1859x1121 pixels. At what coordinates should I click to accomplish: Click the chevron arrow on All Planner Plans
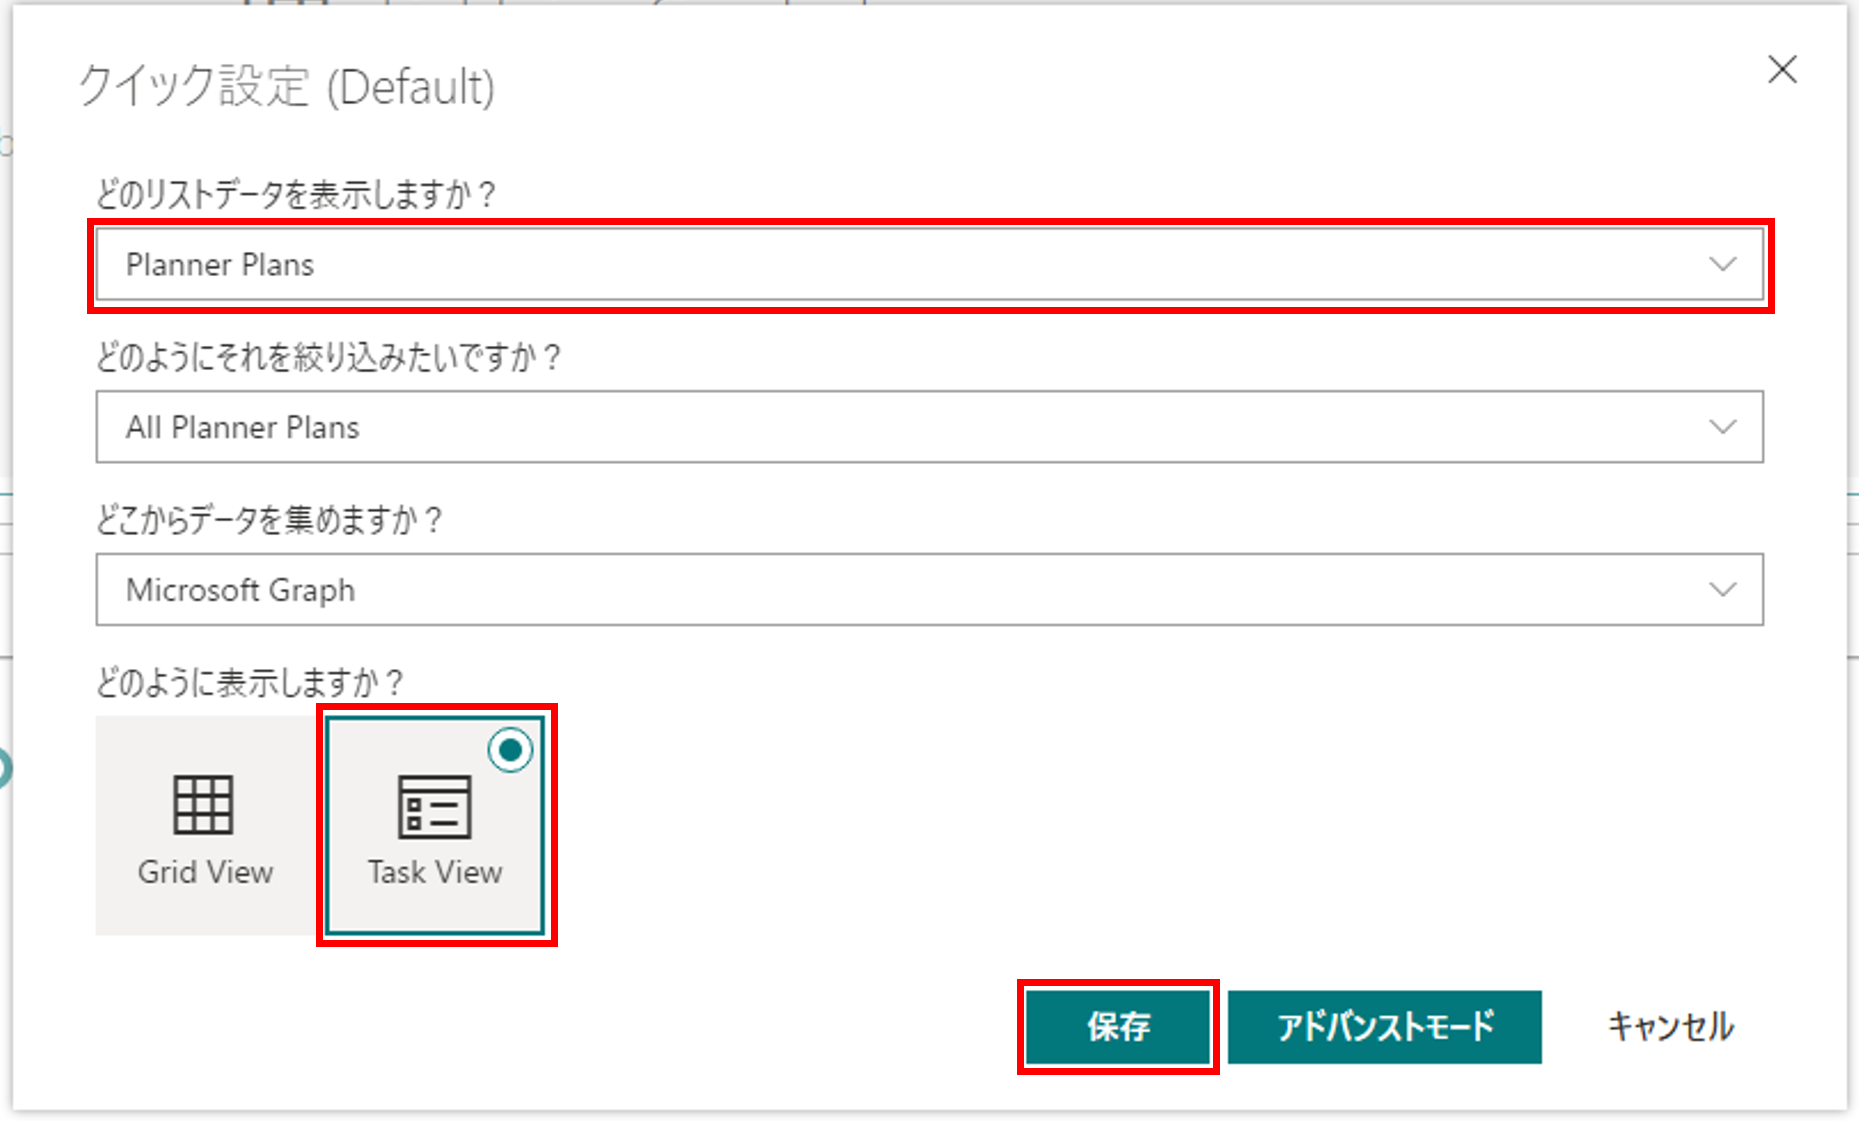click(x=1722, y=427)
